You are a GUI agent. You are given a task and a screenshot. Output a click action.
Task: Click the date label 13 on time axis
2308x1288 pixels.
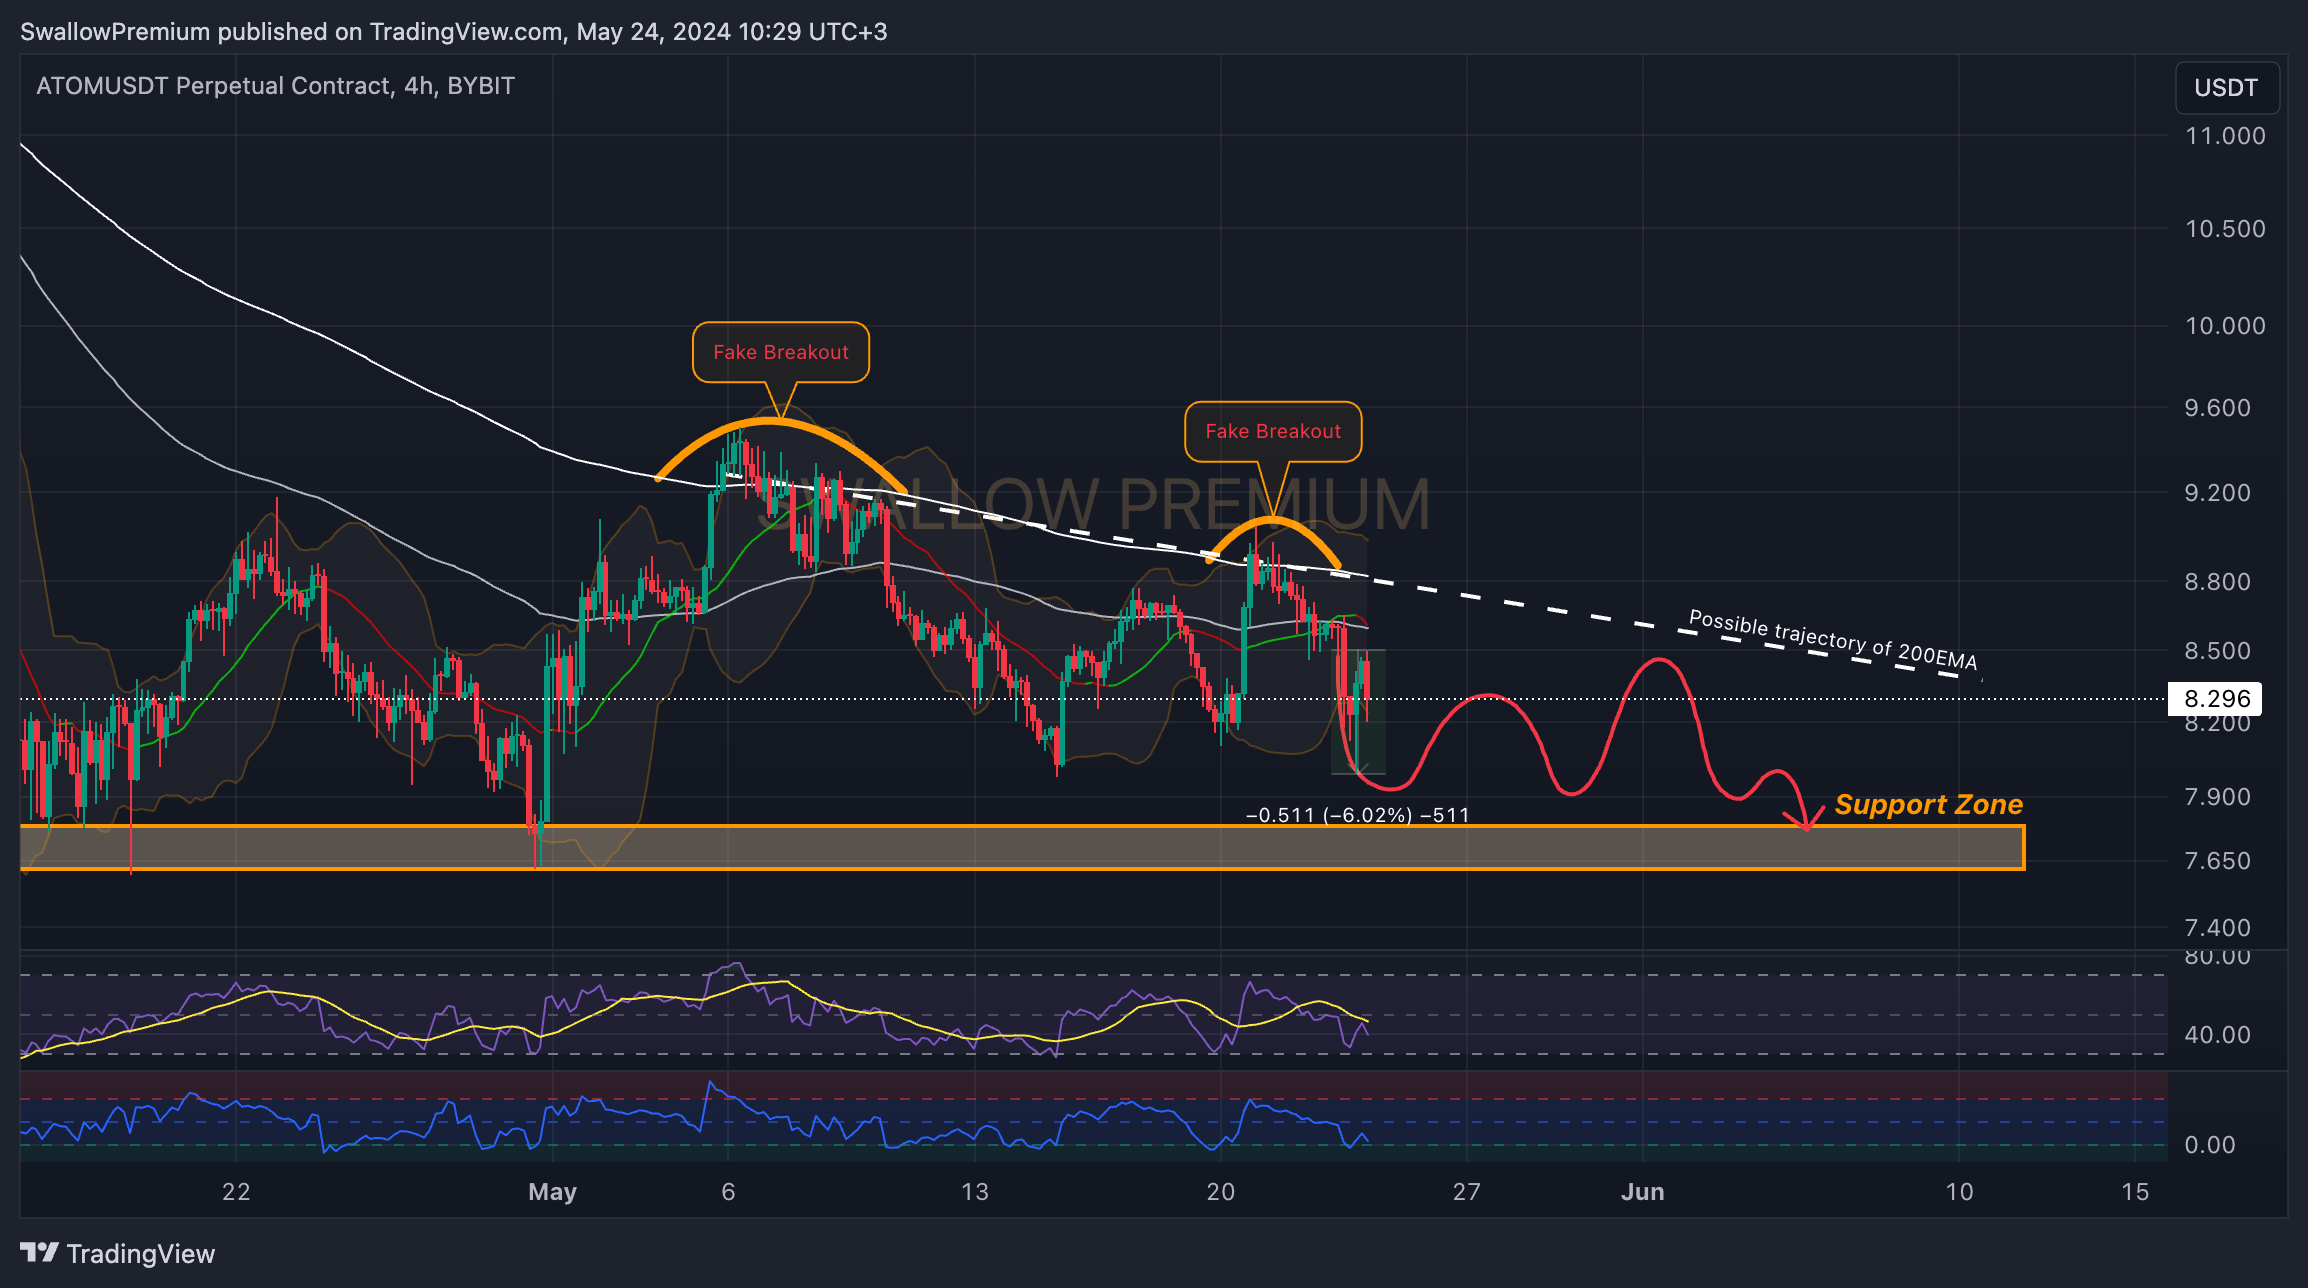[x=974, y=1192]
